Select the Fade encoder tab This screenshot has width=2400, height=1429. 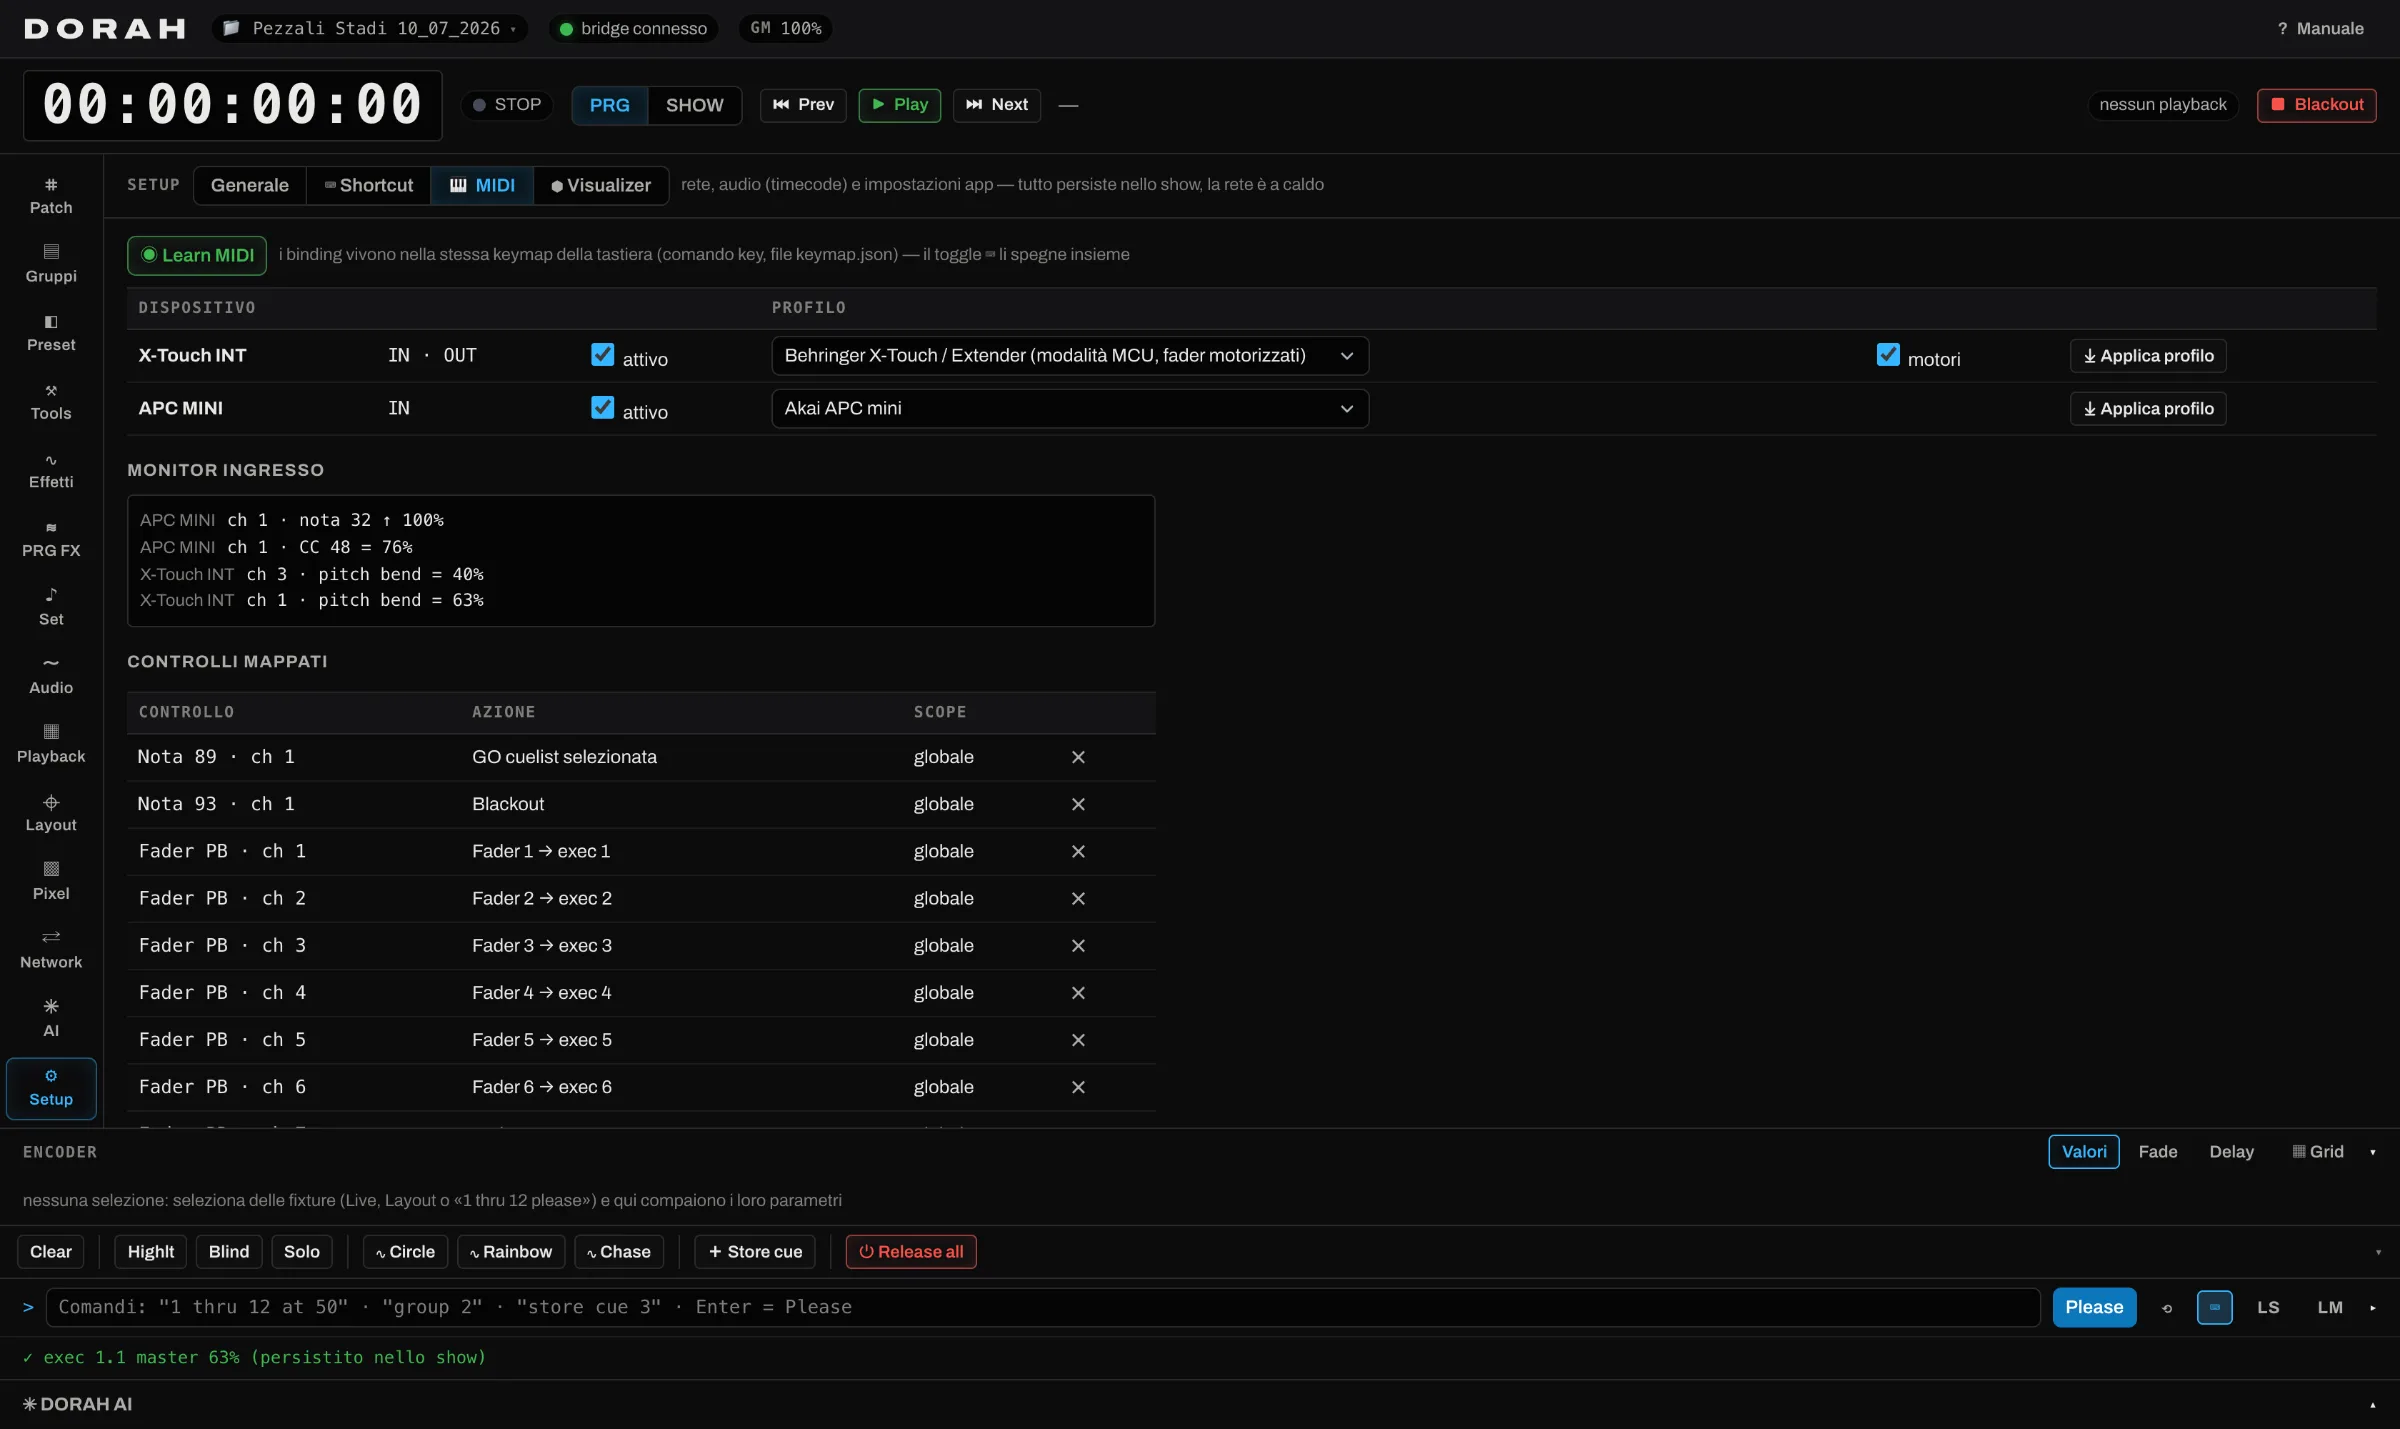(2158, 1152)
